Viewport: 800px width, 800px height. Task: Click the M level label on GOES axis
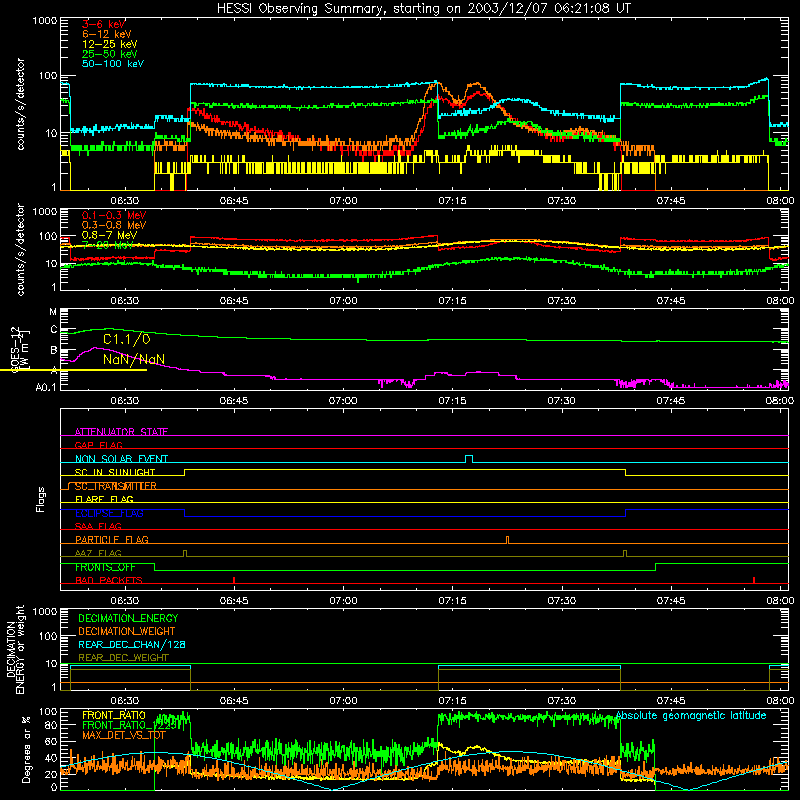[53, 311]
